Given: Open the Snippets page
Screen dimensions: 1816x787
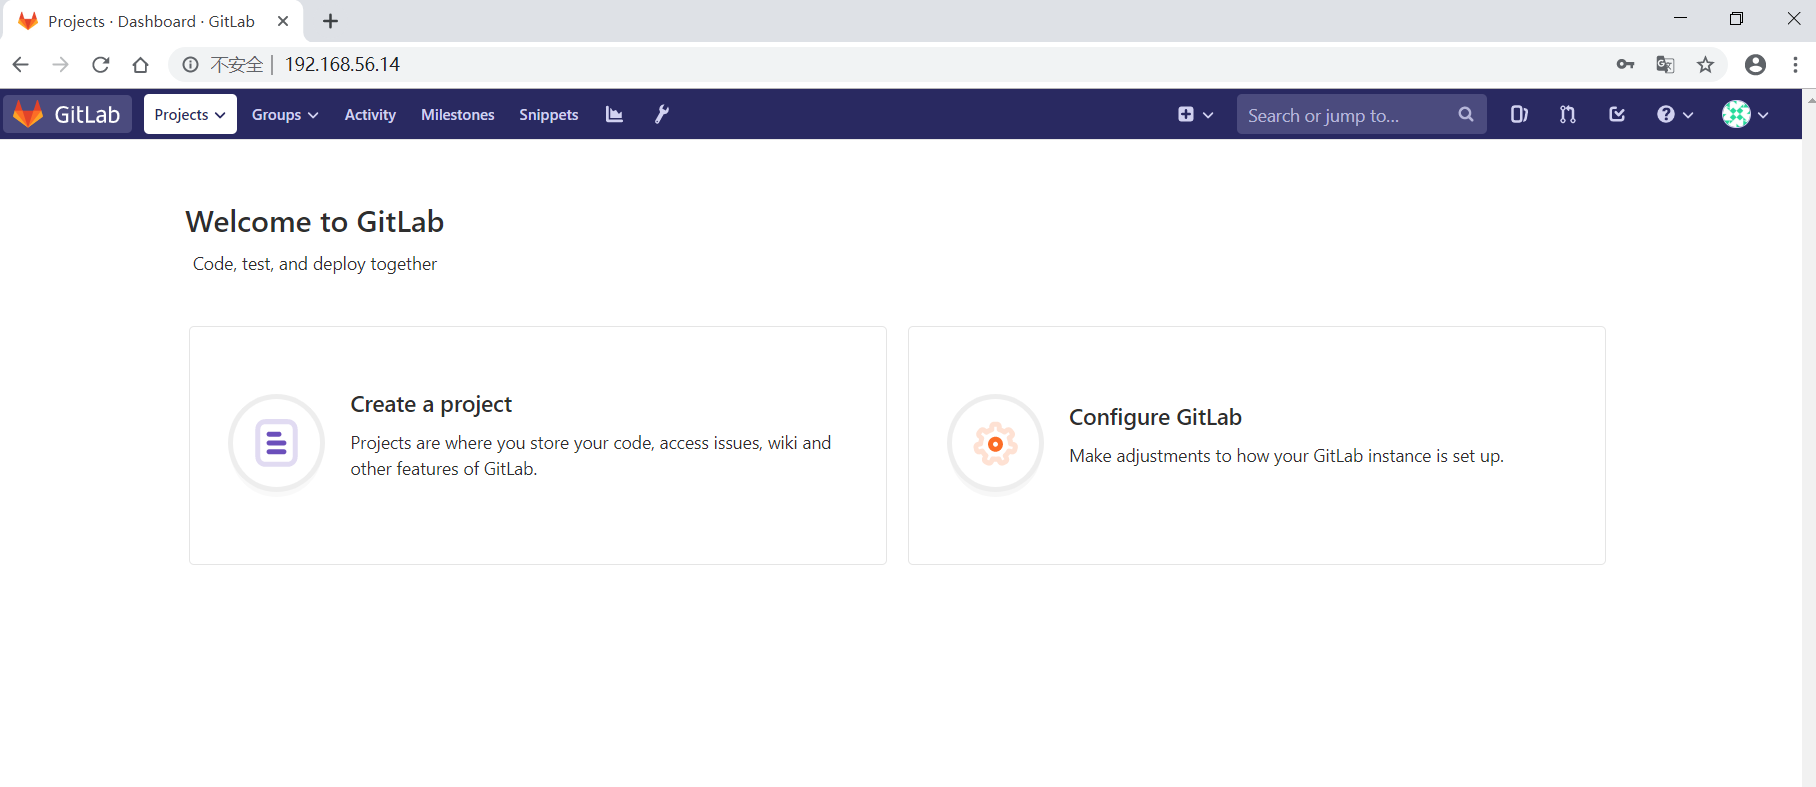Looking at the screenshot, I should [549, 114].
